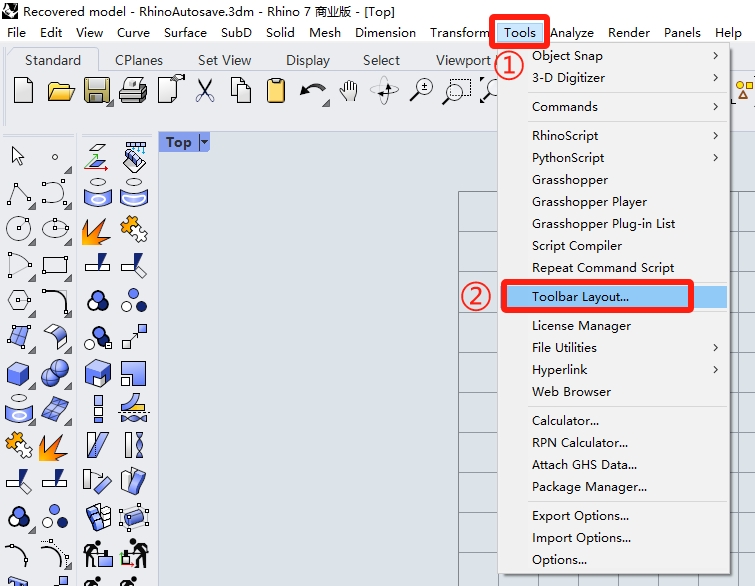The width and height of the screenshot is (755, 586).
Task: Select the Fillet curves tool
Action: click(56, 301)
